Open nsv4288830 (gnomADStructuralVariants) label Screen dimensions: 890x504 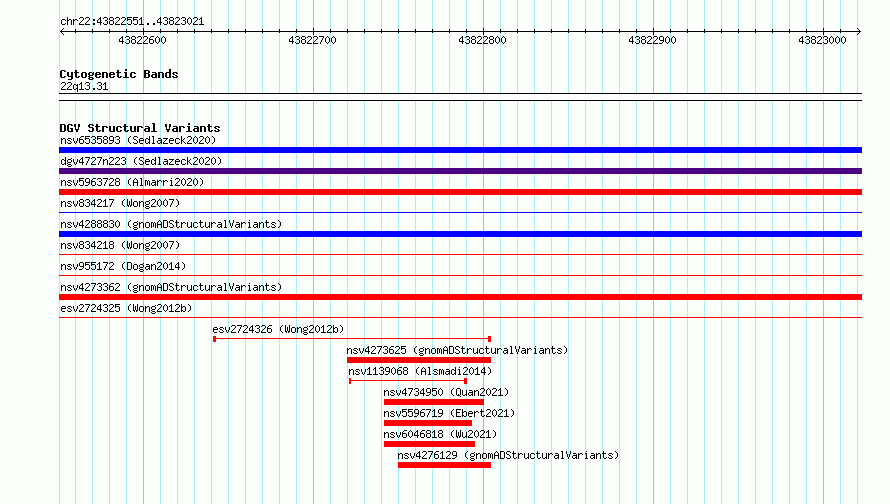[x=171, y=224]
